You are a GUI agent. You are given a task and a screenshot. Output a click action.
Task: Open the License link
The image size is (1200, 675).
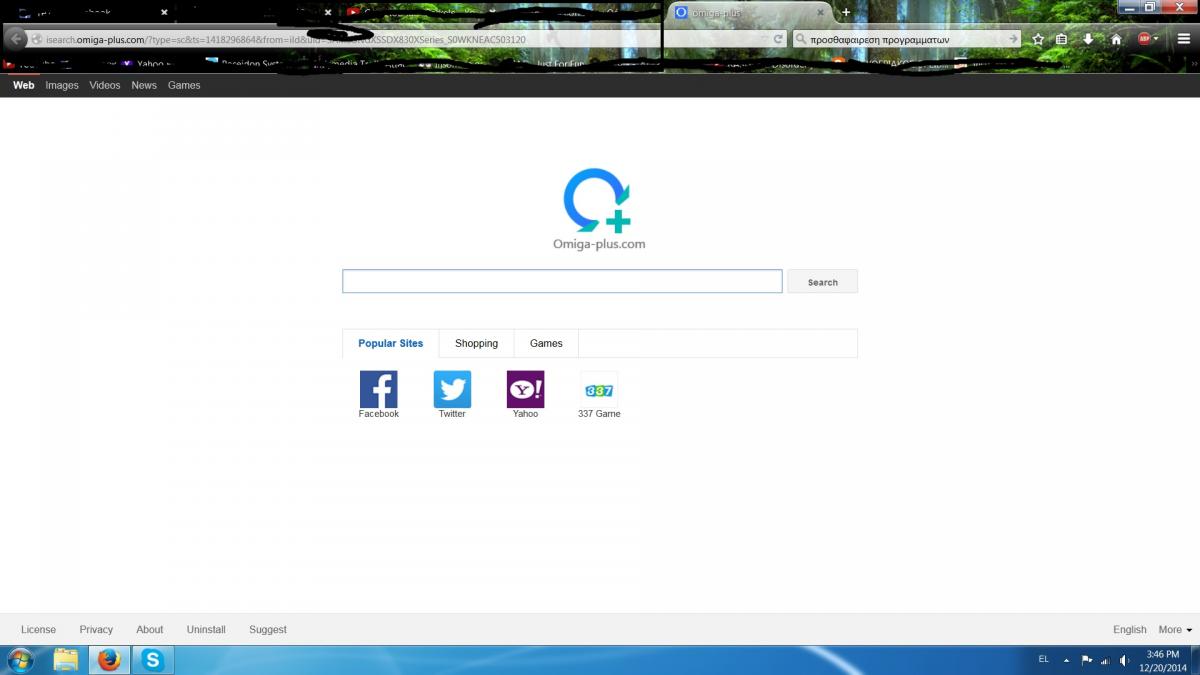coord(38,629)
